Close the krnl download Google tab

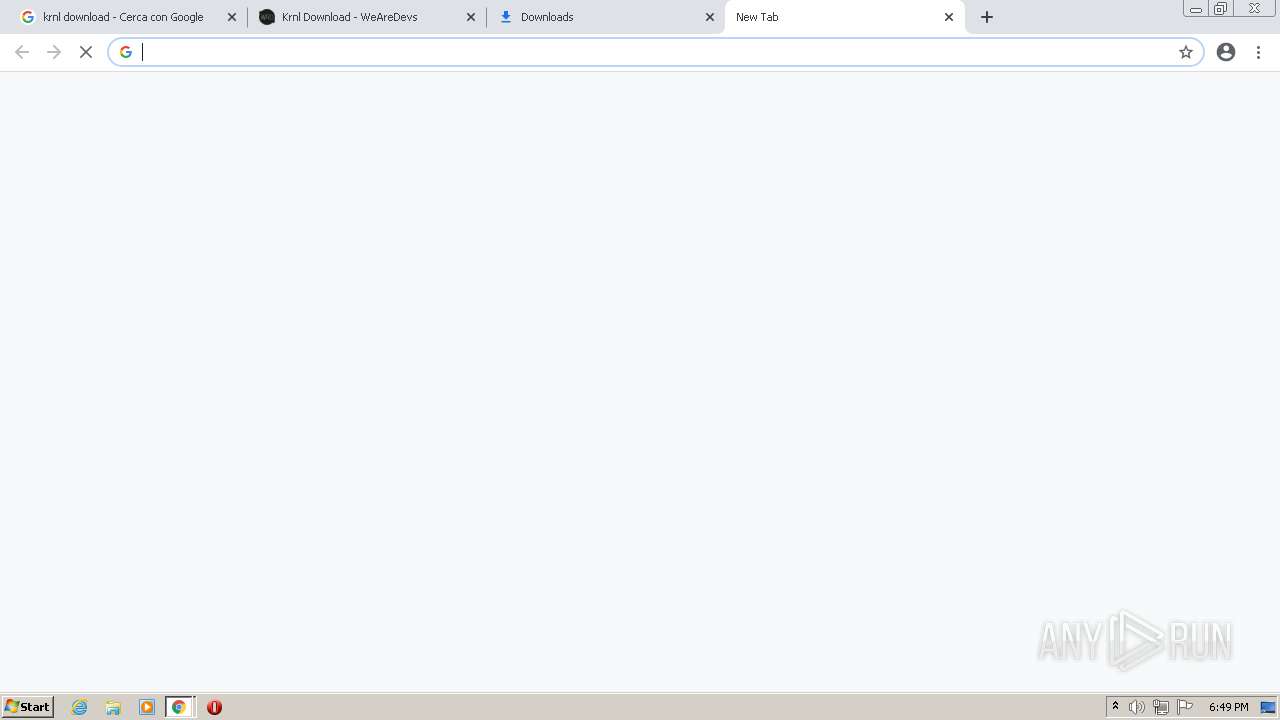[x=232, y=17]
